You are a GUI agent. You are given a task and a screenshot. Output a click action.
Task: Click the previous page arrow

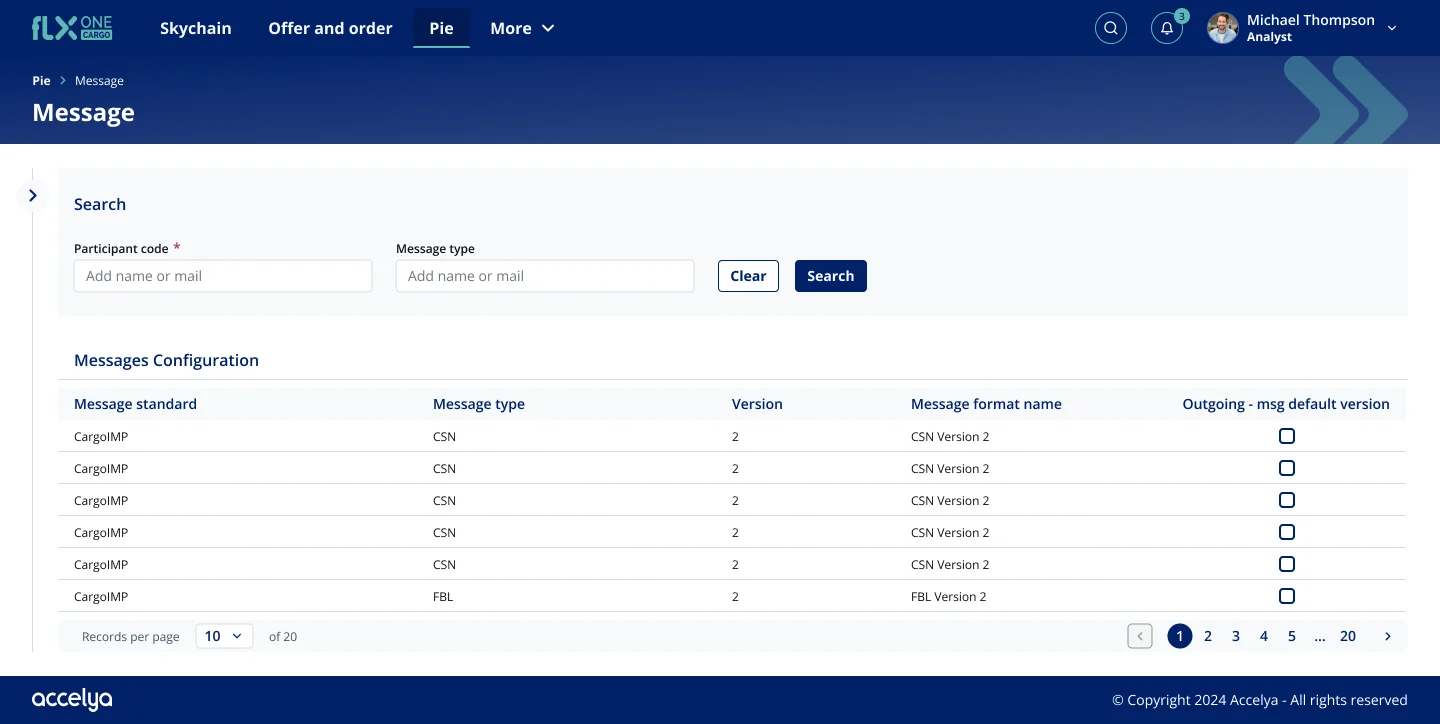pyautogui.click(x=1140, y=636)
